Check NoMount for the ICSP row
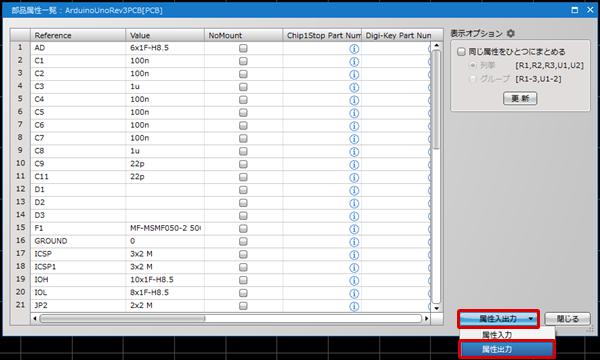The width and height of the screenshot is (600, 360). tap(243, 254)
